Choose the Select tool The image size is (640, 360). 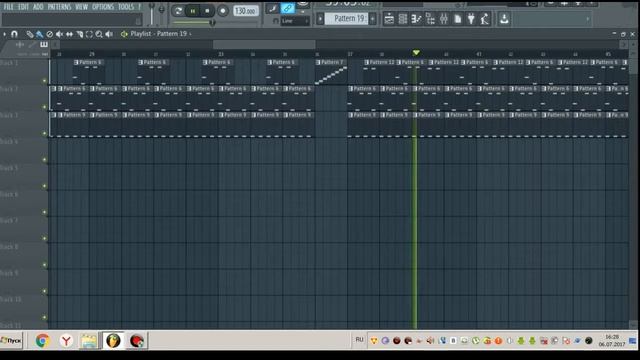point(89,34)
